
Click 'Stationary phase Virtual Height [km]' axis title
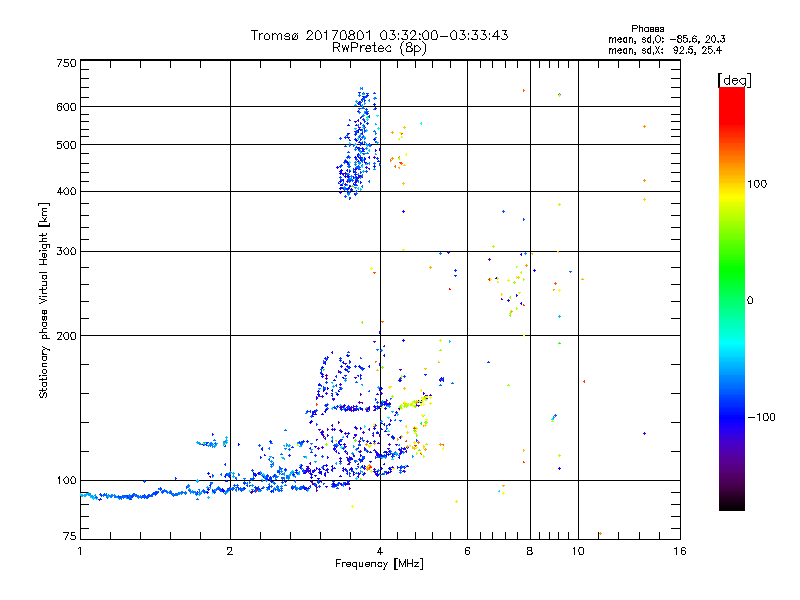point(44,301)
